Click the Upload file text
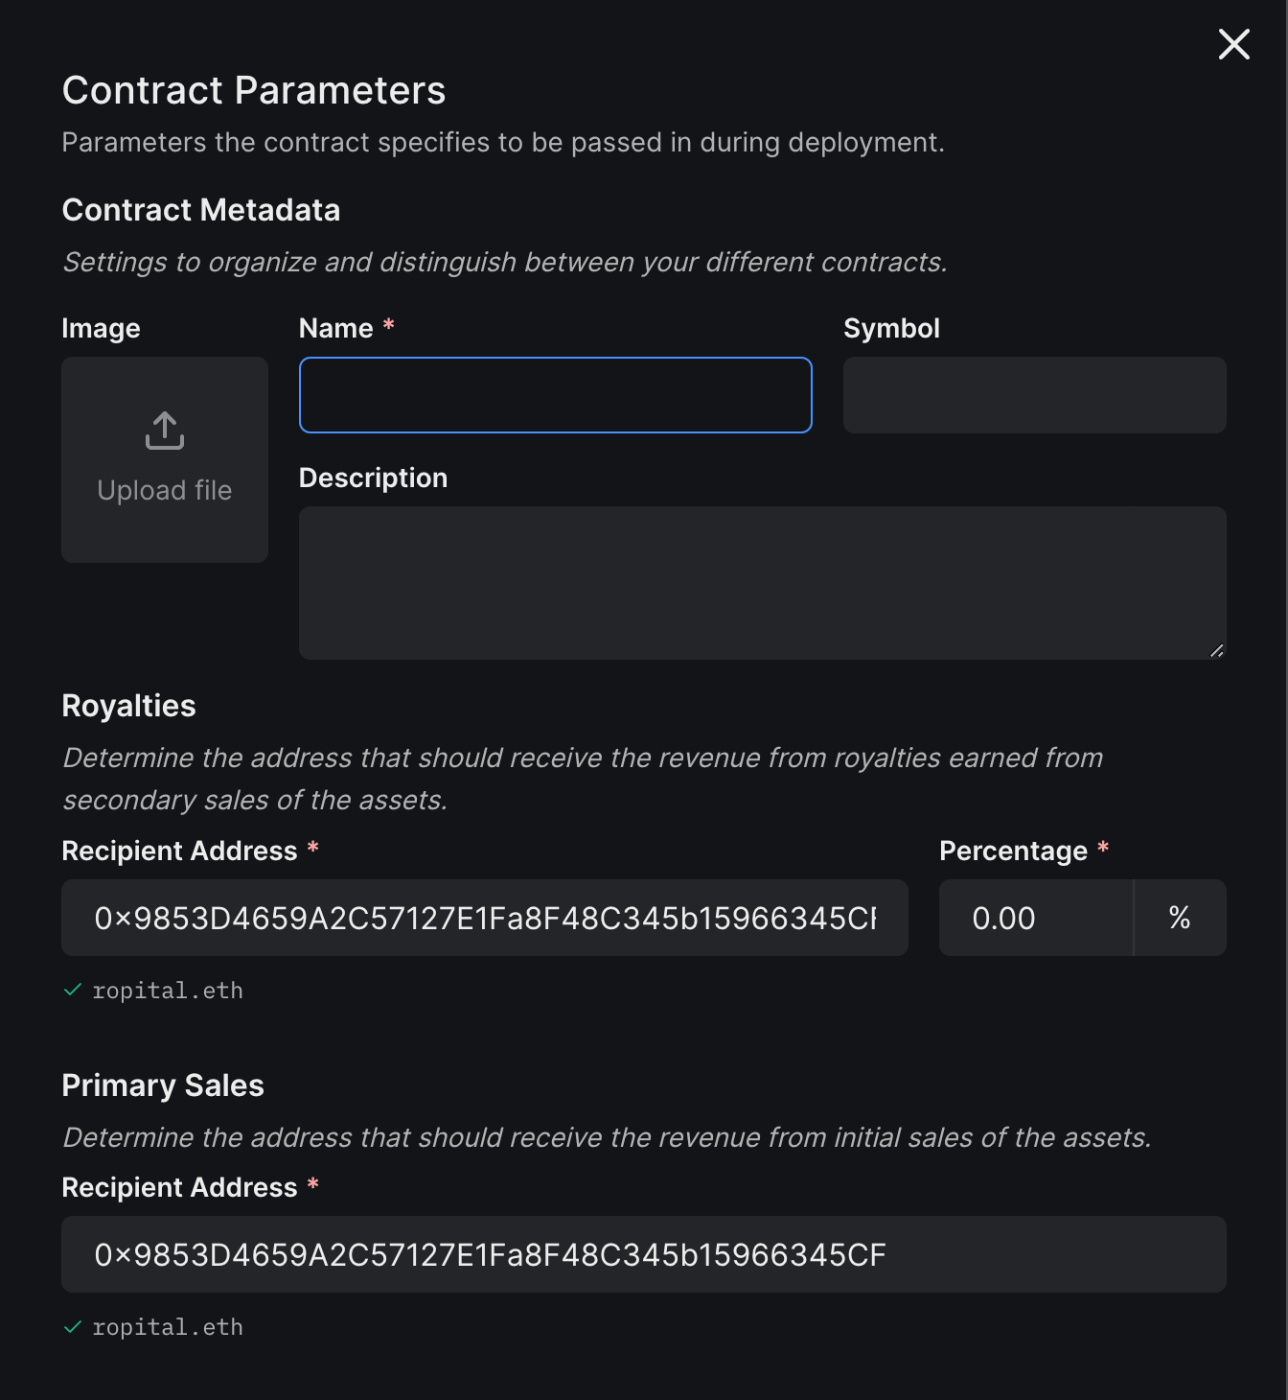This screenshot has width=1288, height=1400. pos(165,490)
